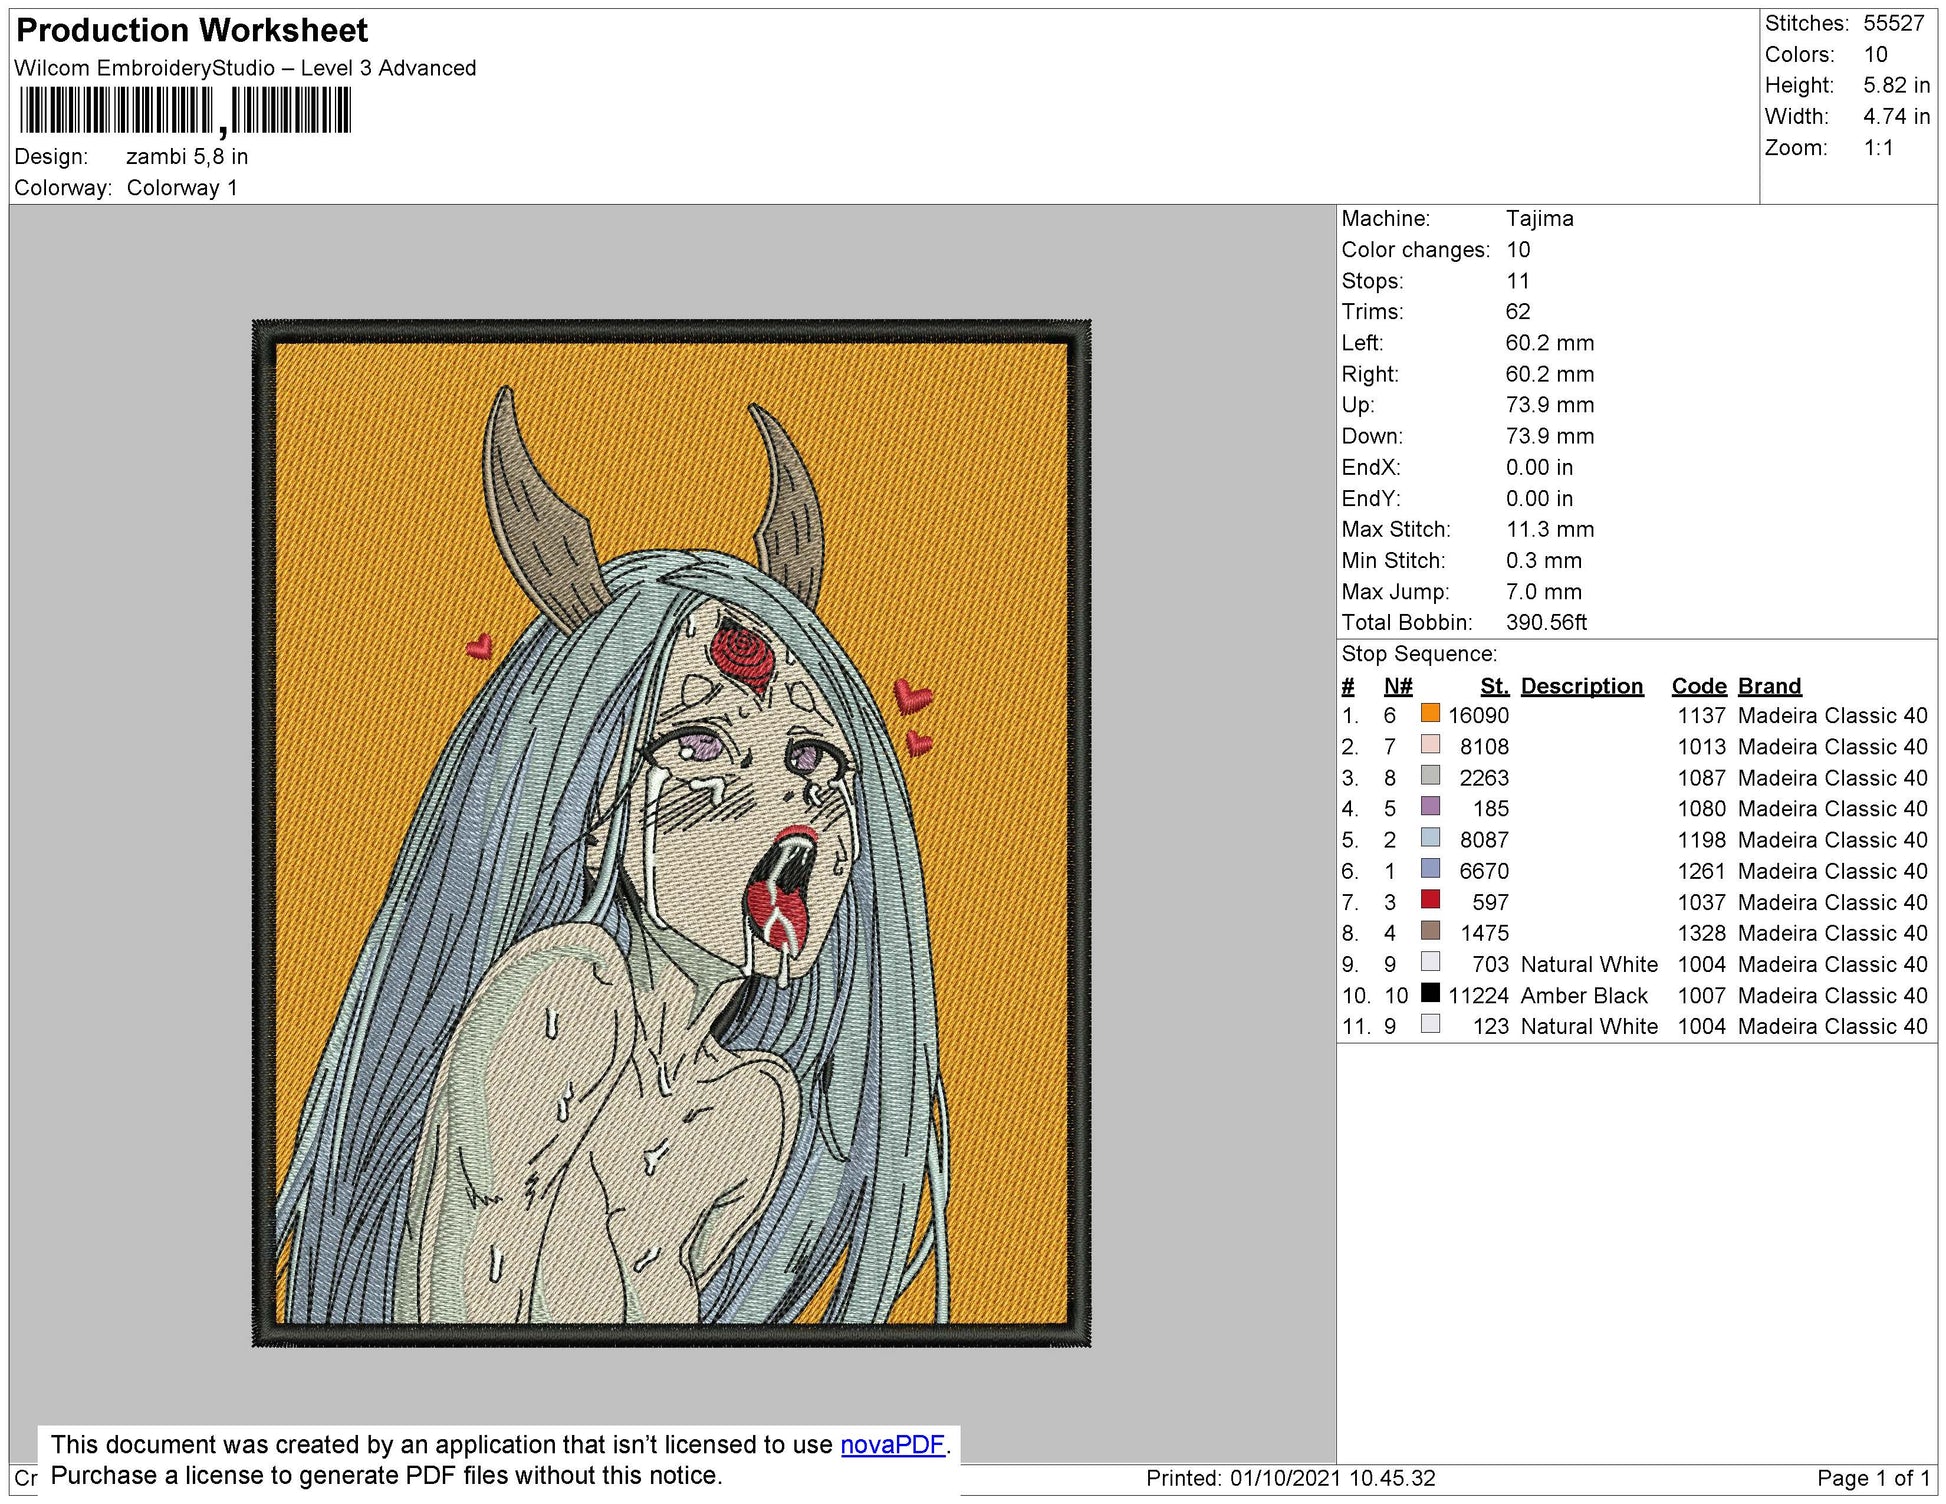Pick the periwinkle 1261 thread swatch
Viewport: 1946px width, 1504px height.
coord(1430,869)
